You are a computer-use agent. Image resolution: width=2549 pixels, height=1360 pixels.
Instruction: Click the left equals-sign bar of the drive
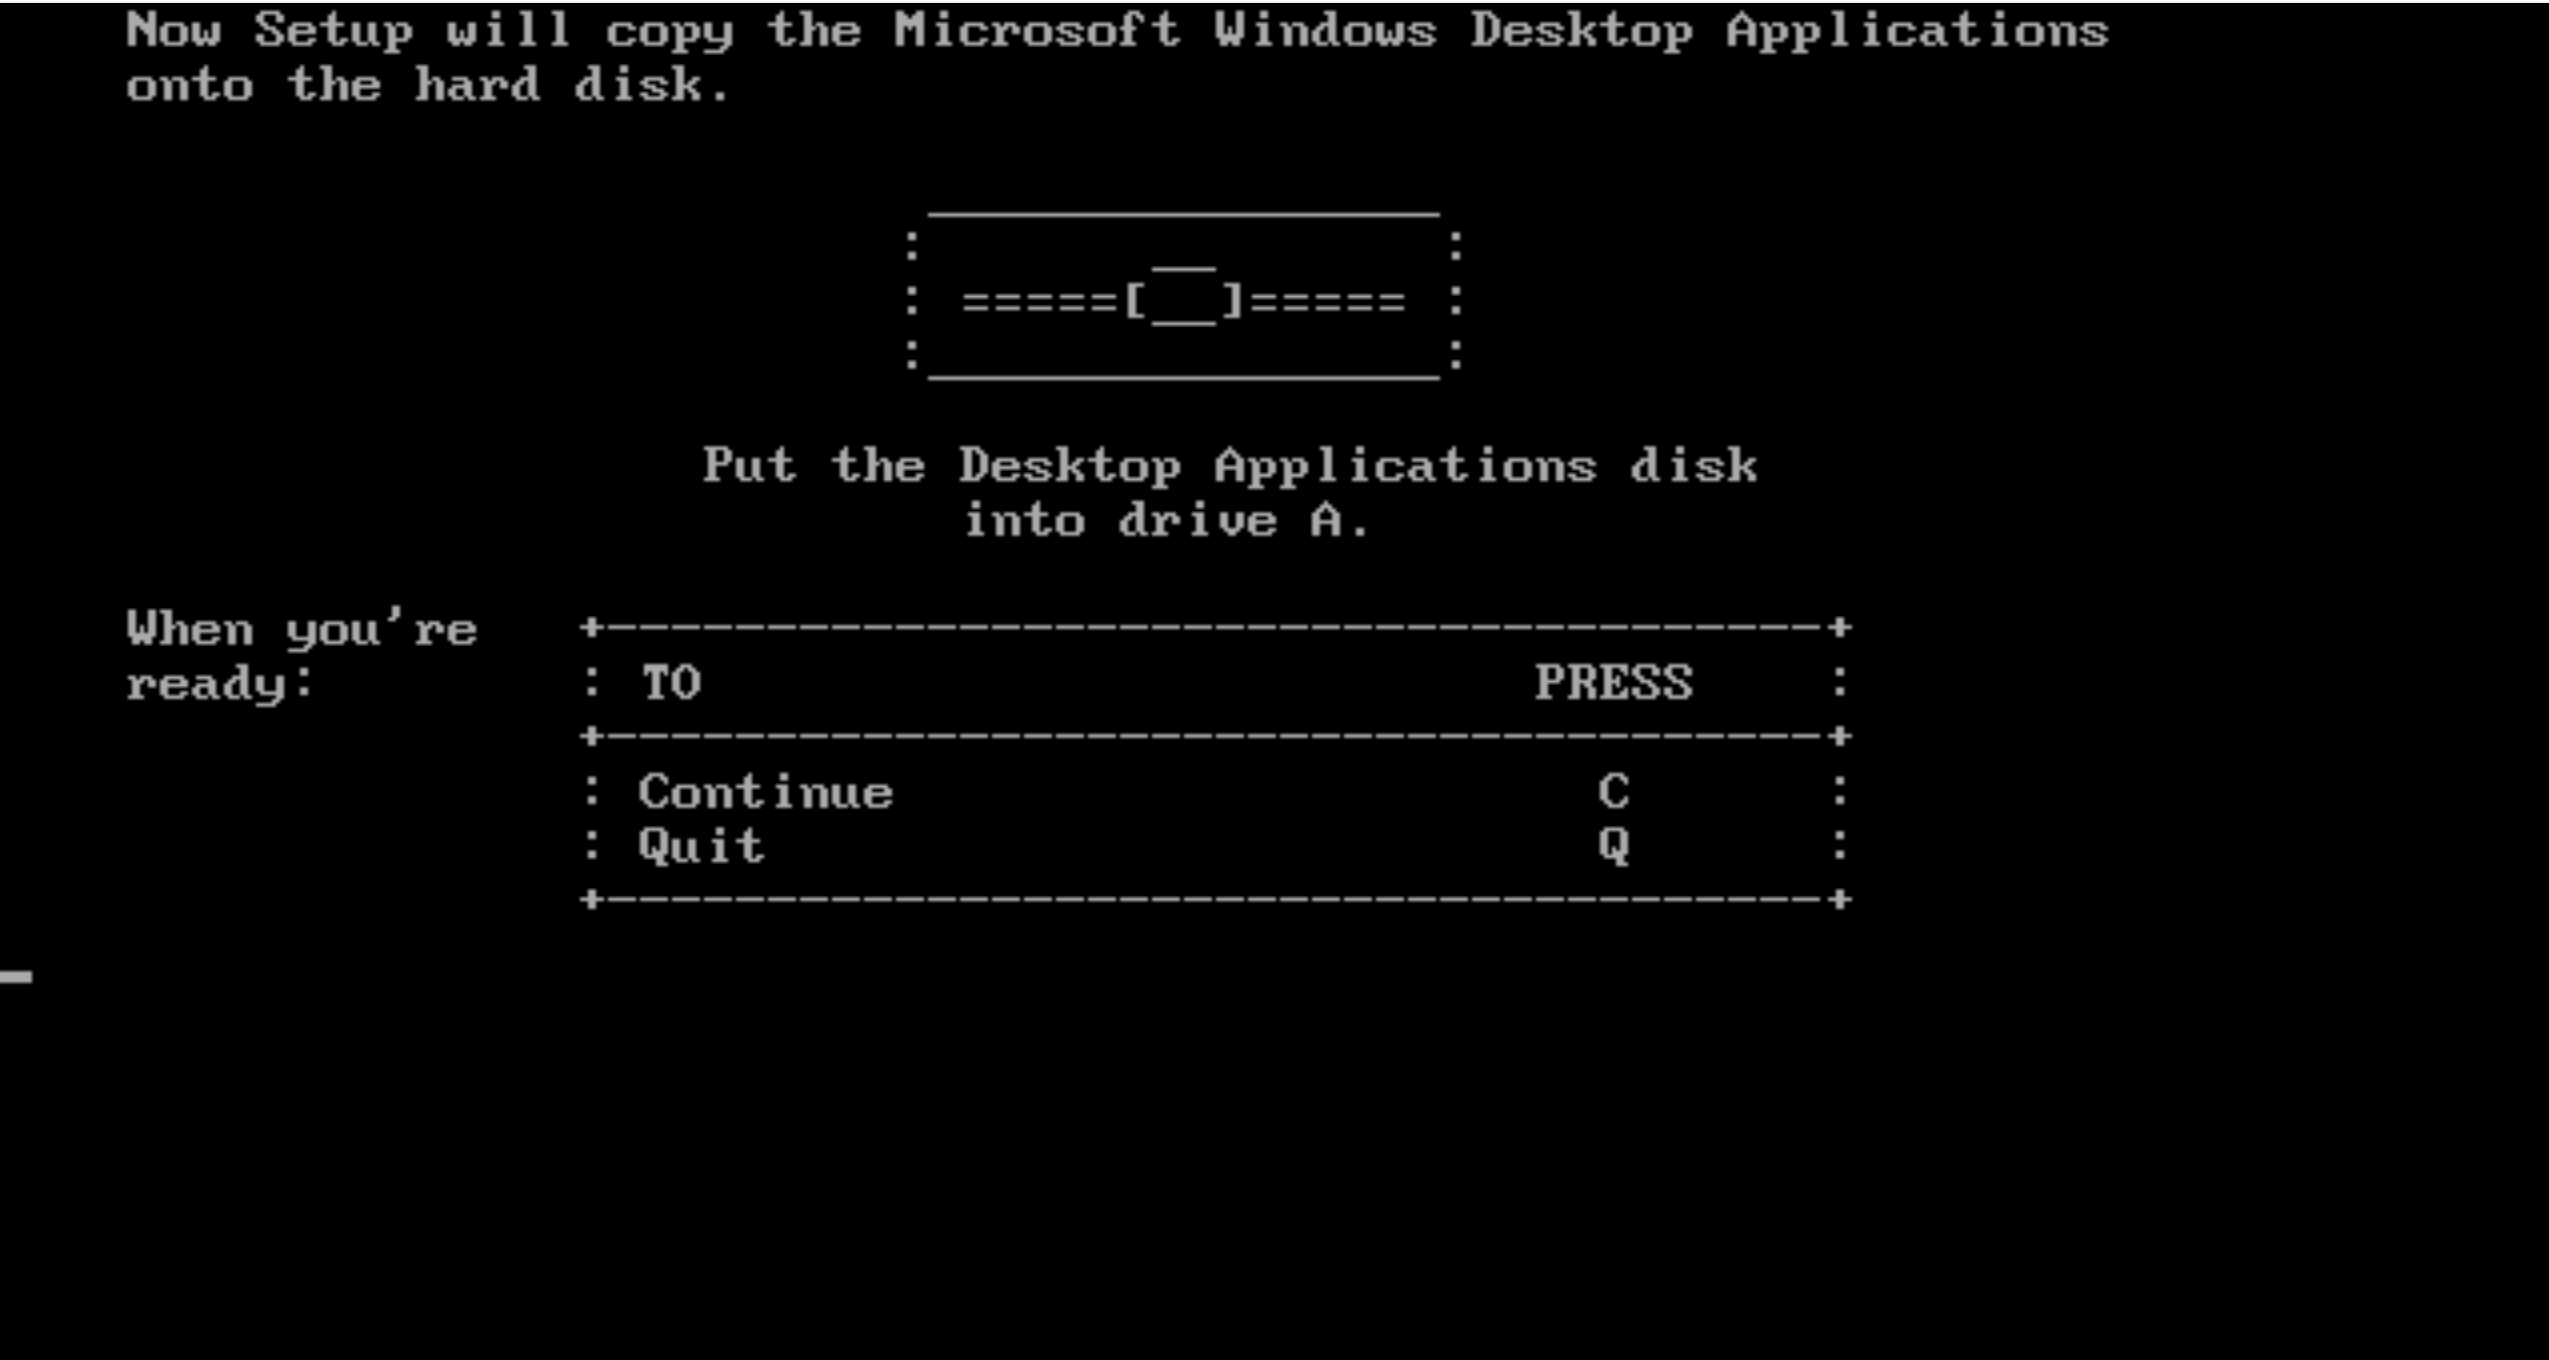(1040, 300)
